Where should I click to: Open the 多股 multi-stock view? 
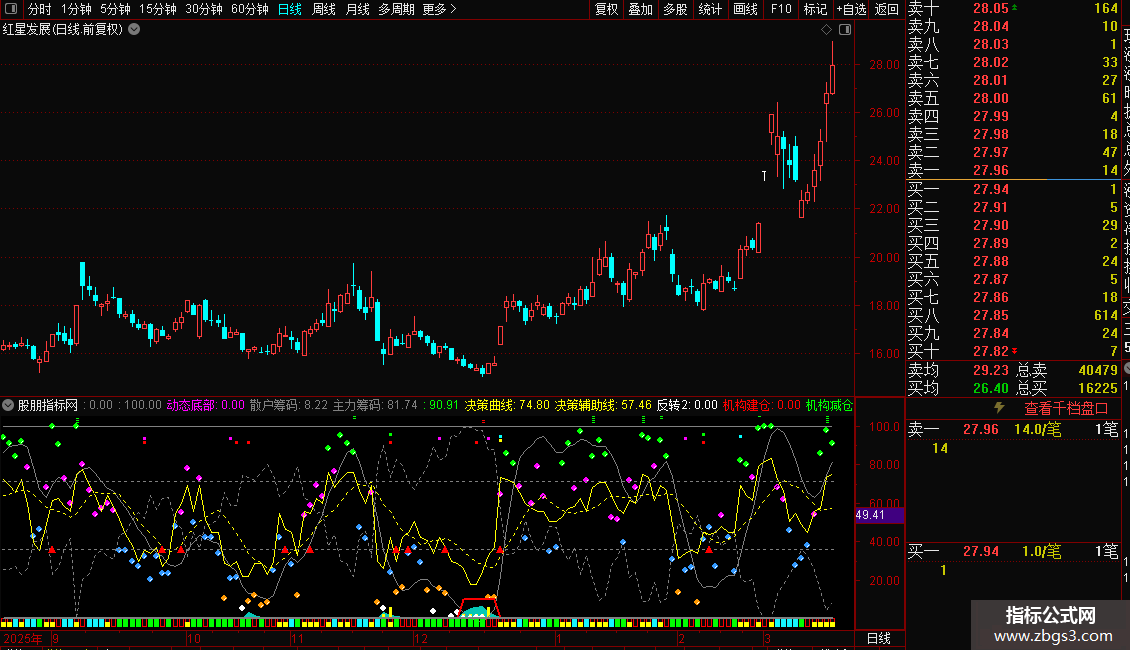tap(675, 9)
